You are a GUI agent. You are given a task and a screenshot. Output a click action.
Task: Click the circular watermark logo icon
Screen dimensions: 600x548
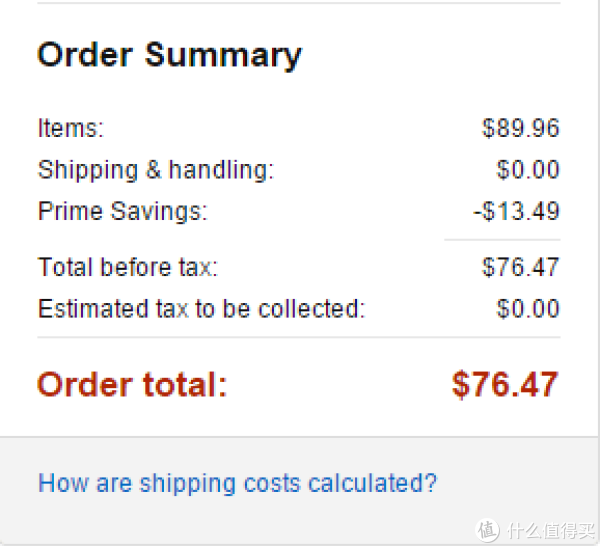[488, 530]
